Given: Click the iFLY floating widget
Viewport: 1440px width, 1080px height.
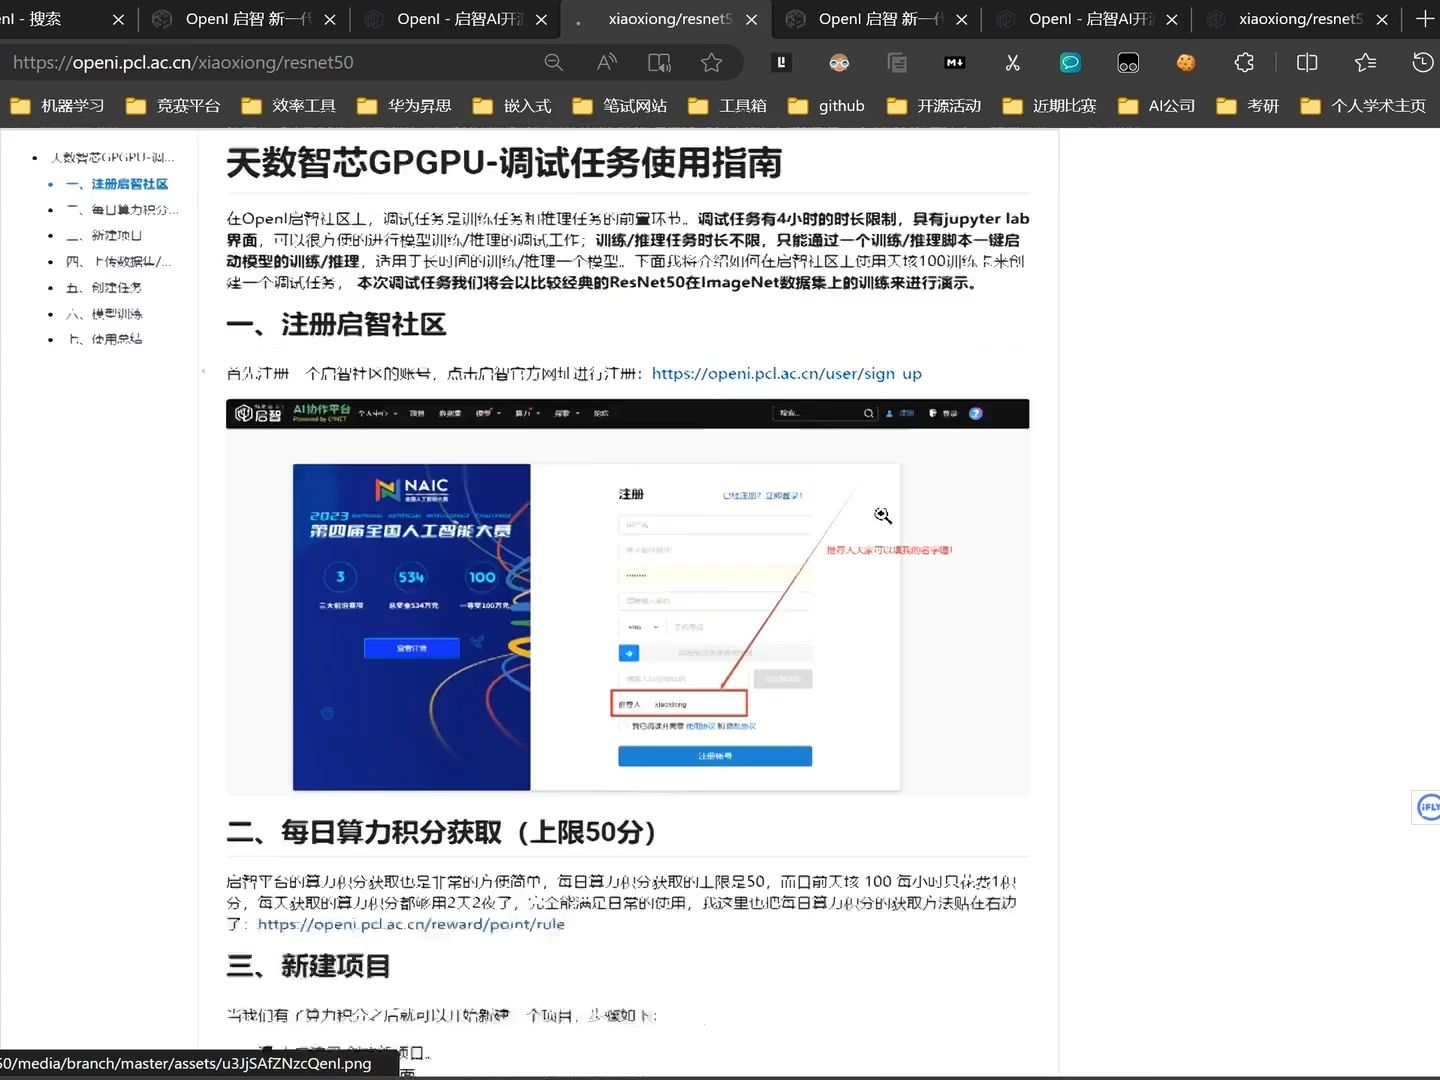Looking at the screenshot, I should coord(1428,807).
